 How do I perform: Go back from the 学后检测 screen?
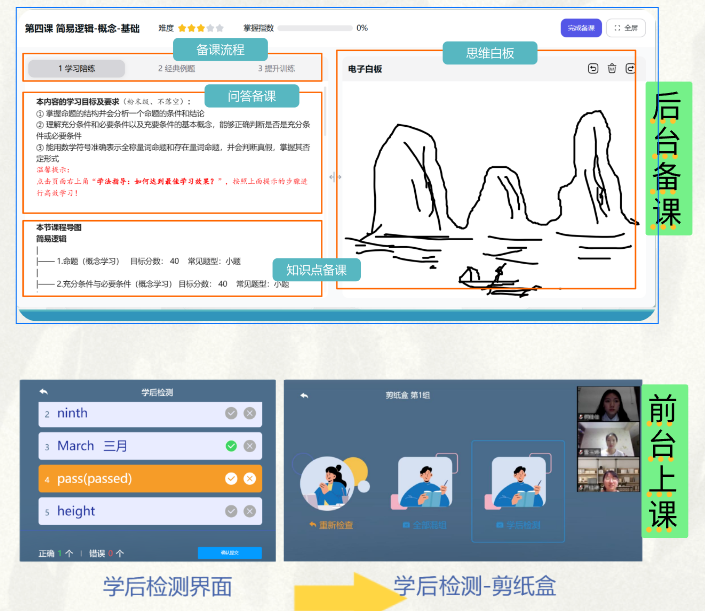(x=44, y=392)
